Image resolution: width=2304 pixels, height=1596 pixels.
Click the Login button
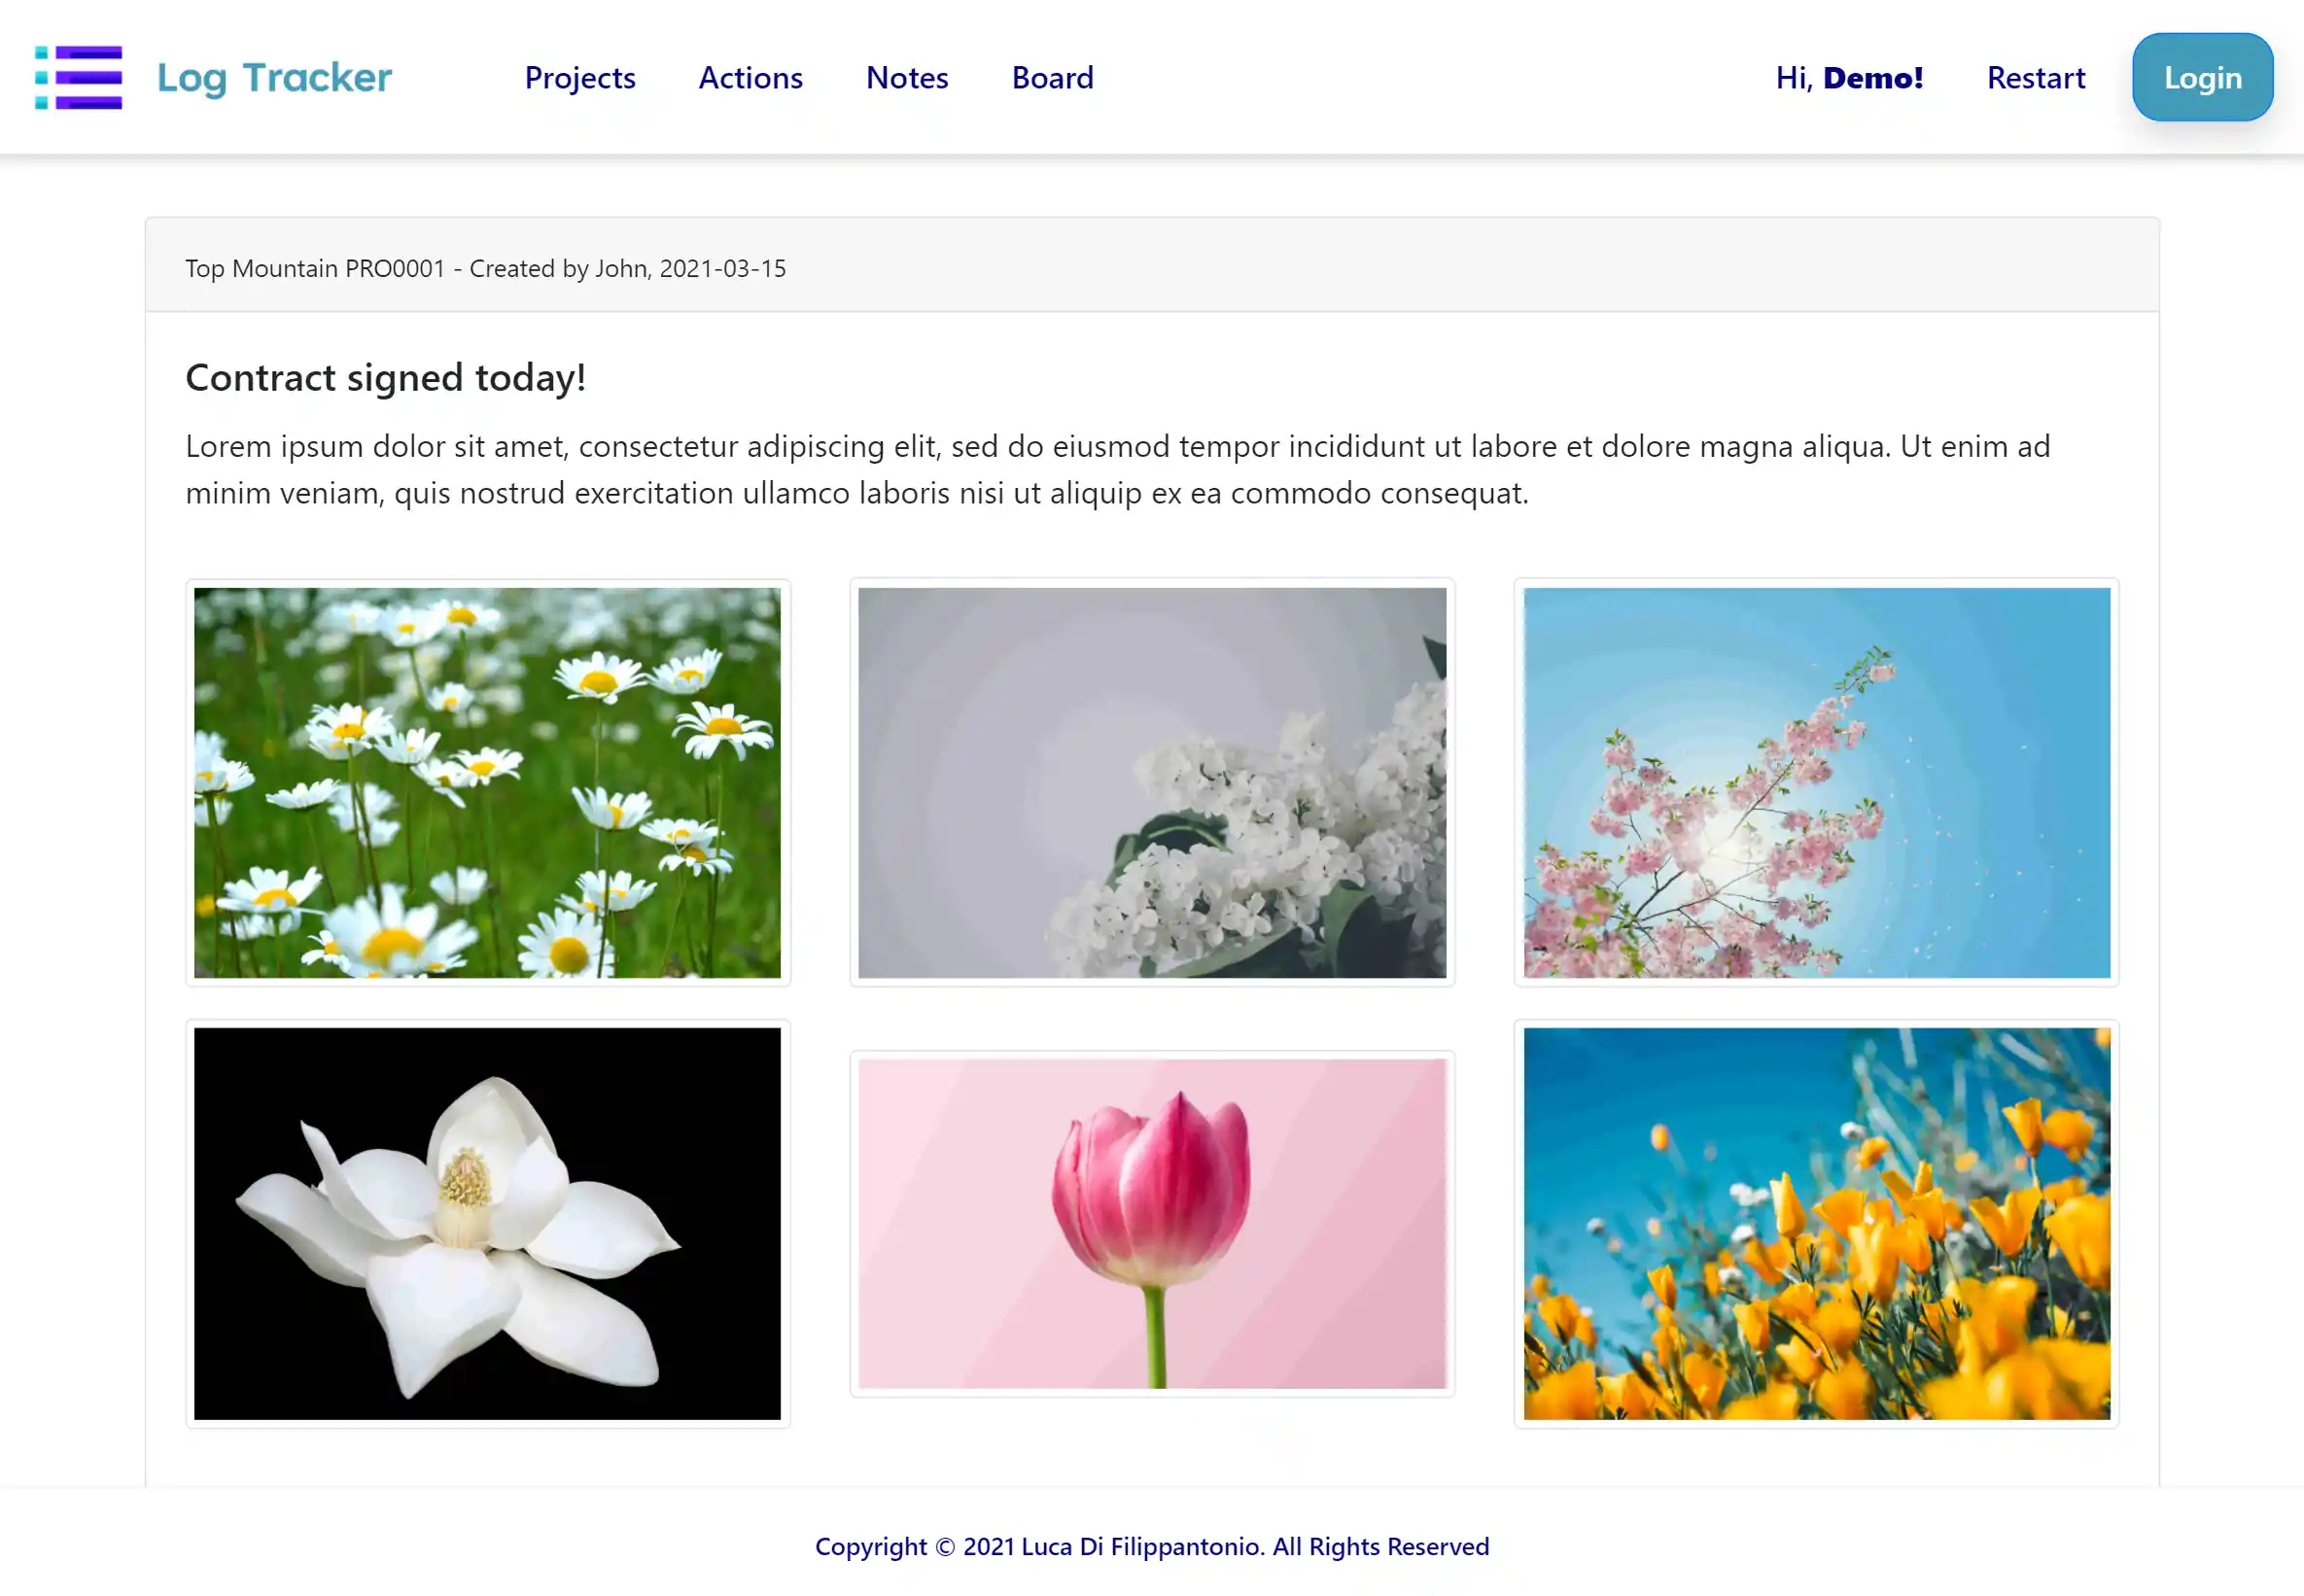2201,78
